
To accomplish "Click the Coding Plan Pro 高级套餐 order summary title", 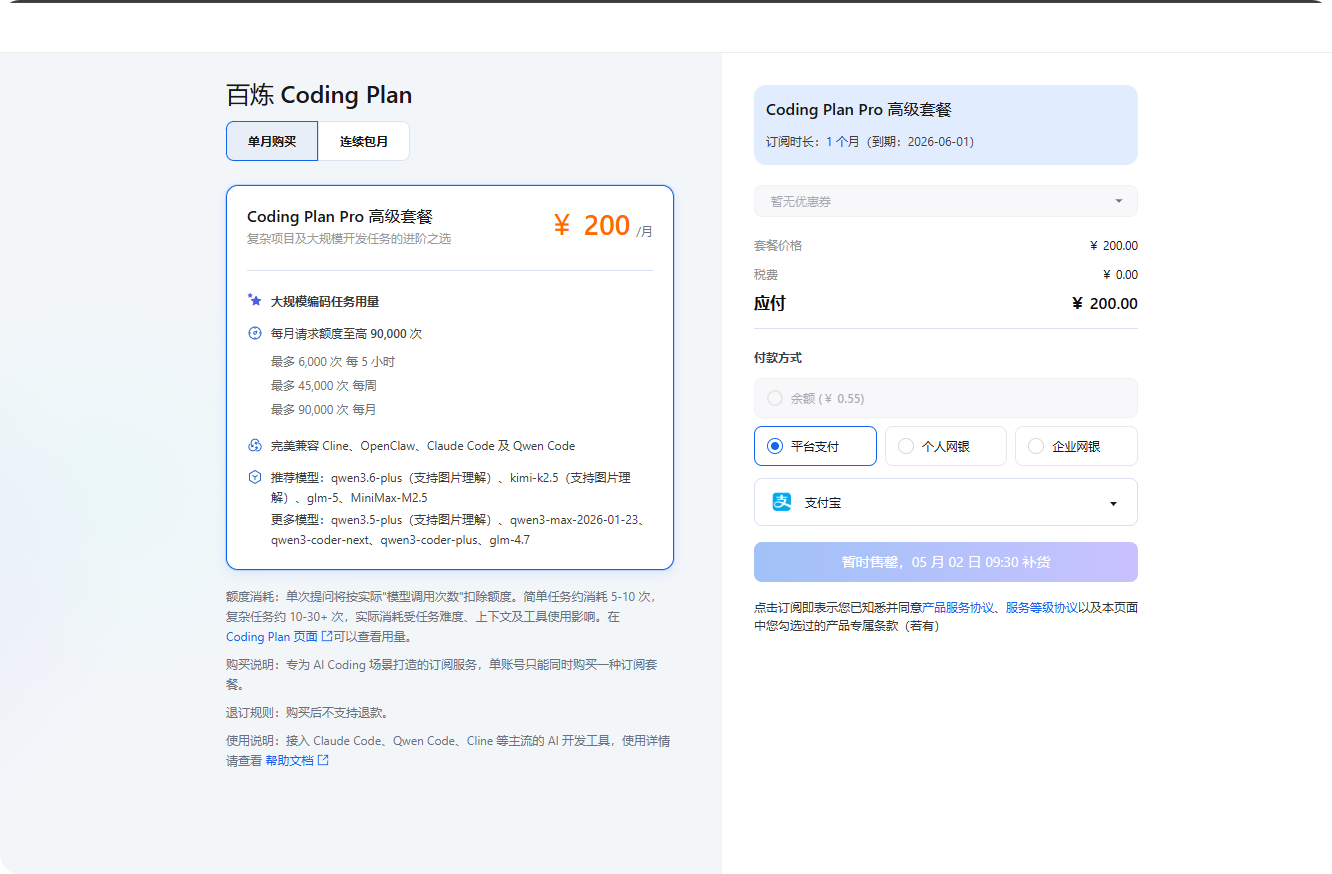I will click(859, 110).
